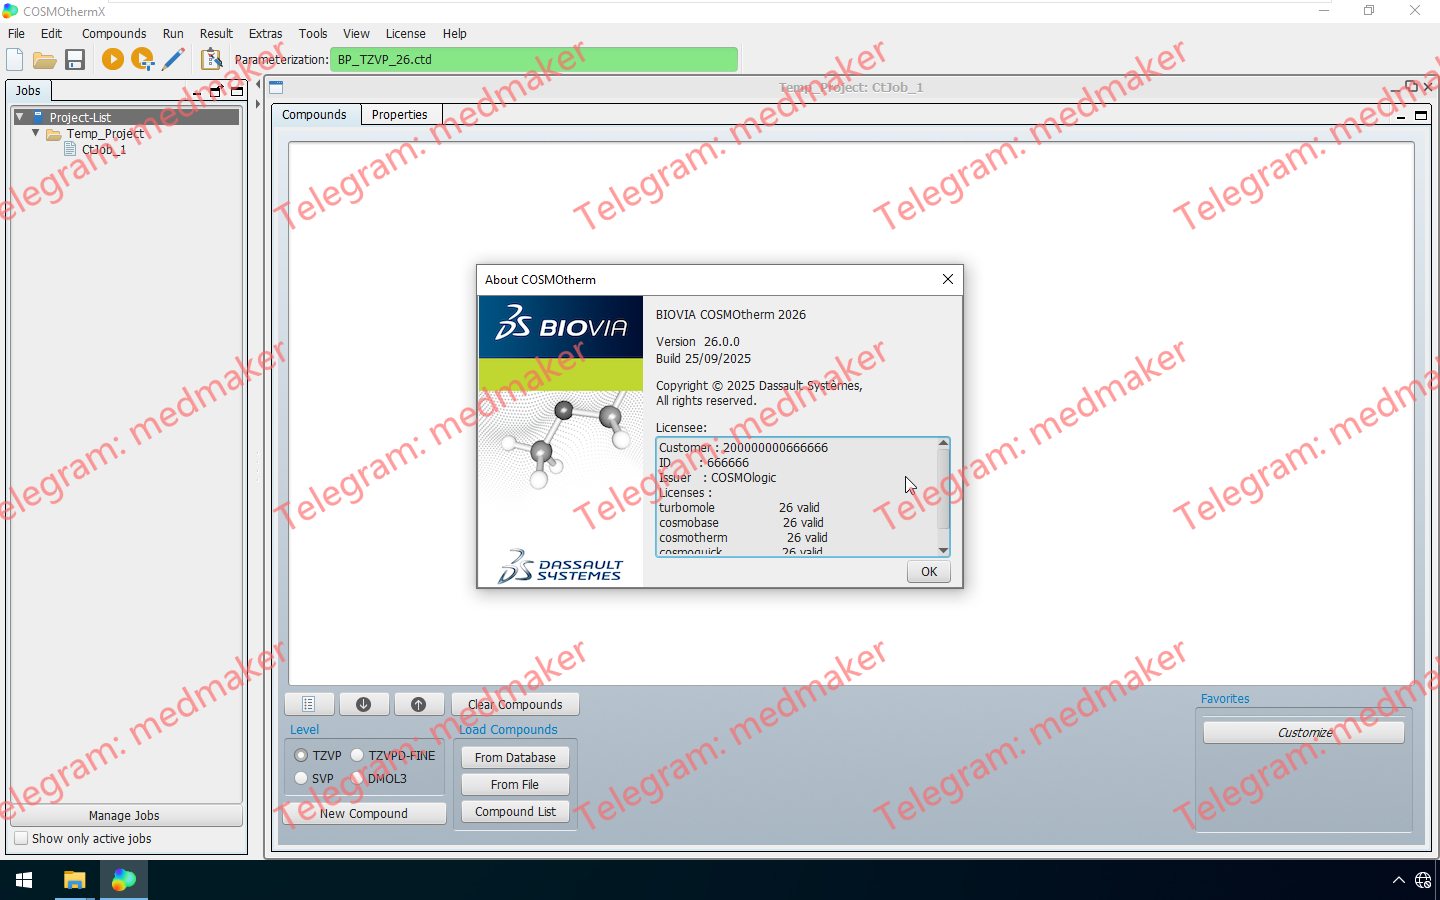This screenshot has width=1440, height=900.
Task: Switch to the Properties tab
Action: [399, 115]
